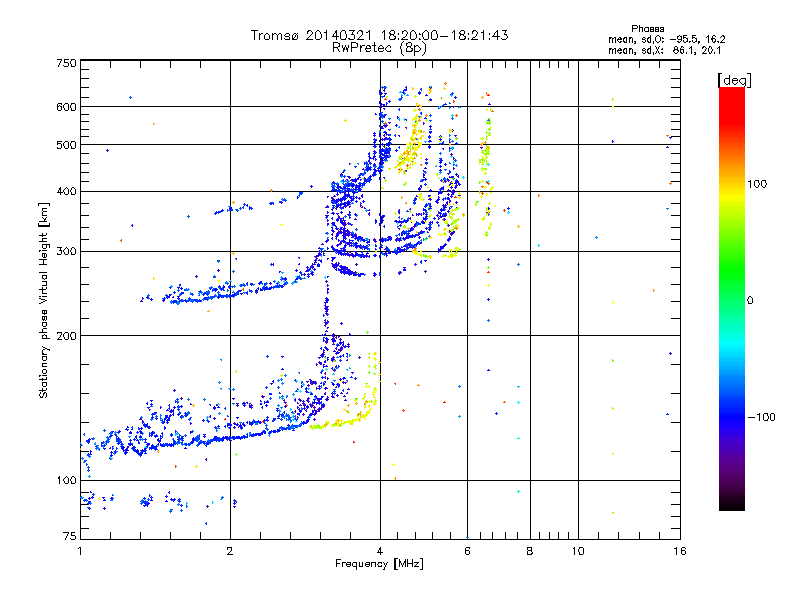Click the black bottom of the phase colorbar

click(732, 503)
